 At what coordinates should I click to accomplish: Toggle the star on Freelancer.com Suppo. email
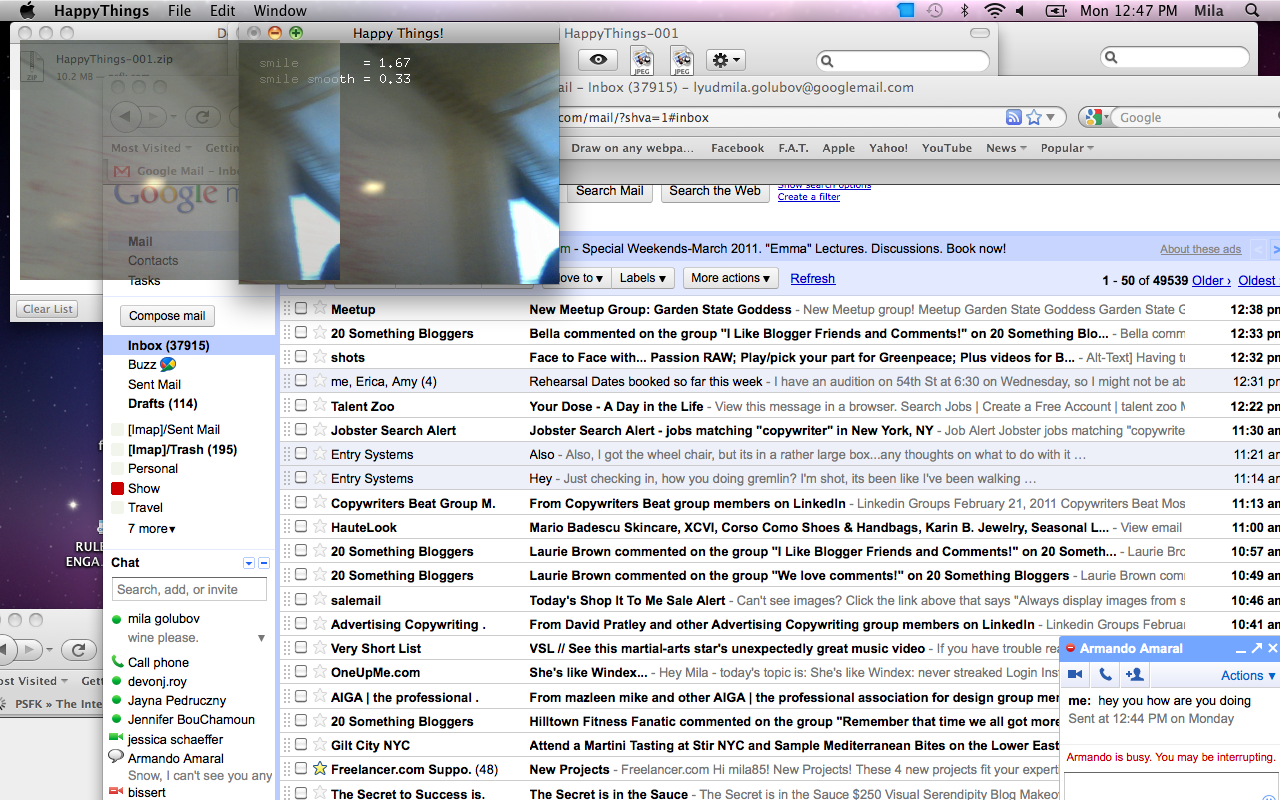320,769
